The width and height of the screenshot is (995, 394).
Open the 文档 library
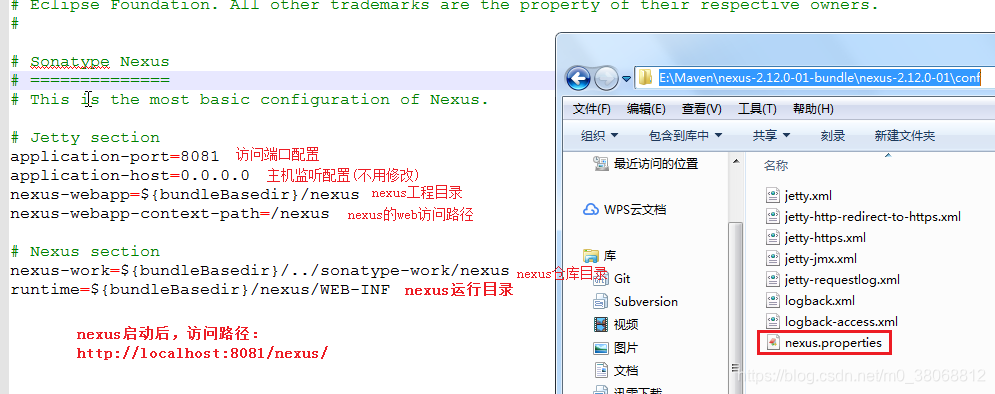pyautogui.click(x=626, y=371)
